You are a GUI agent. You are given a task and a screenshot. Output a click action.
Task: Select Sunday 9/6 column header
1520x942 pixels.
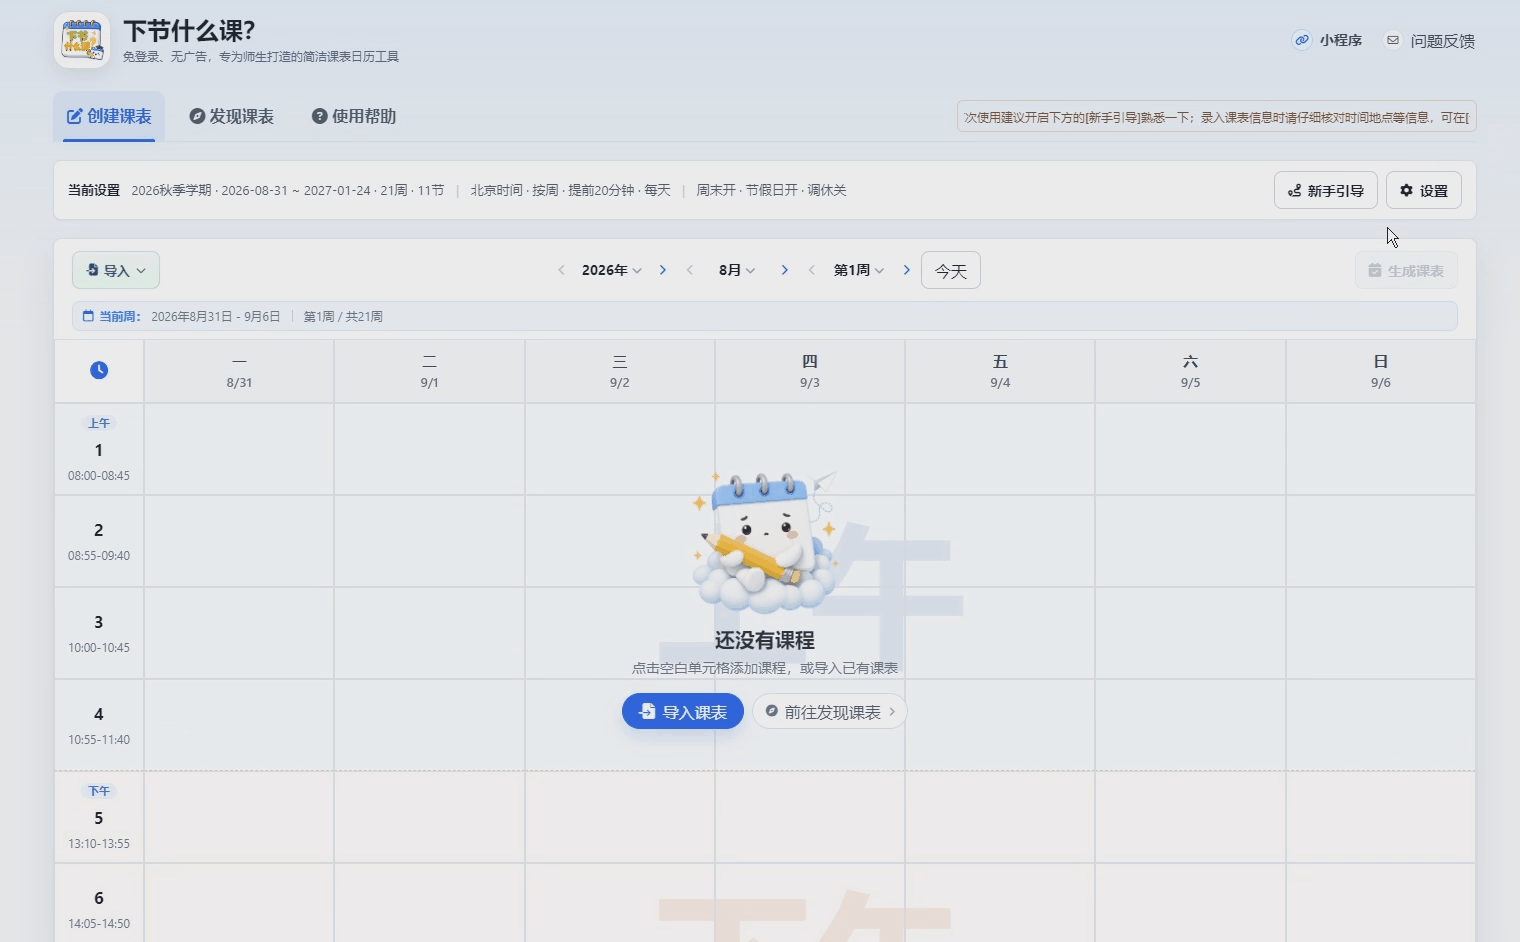[x=1381, y=371]
